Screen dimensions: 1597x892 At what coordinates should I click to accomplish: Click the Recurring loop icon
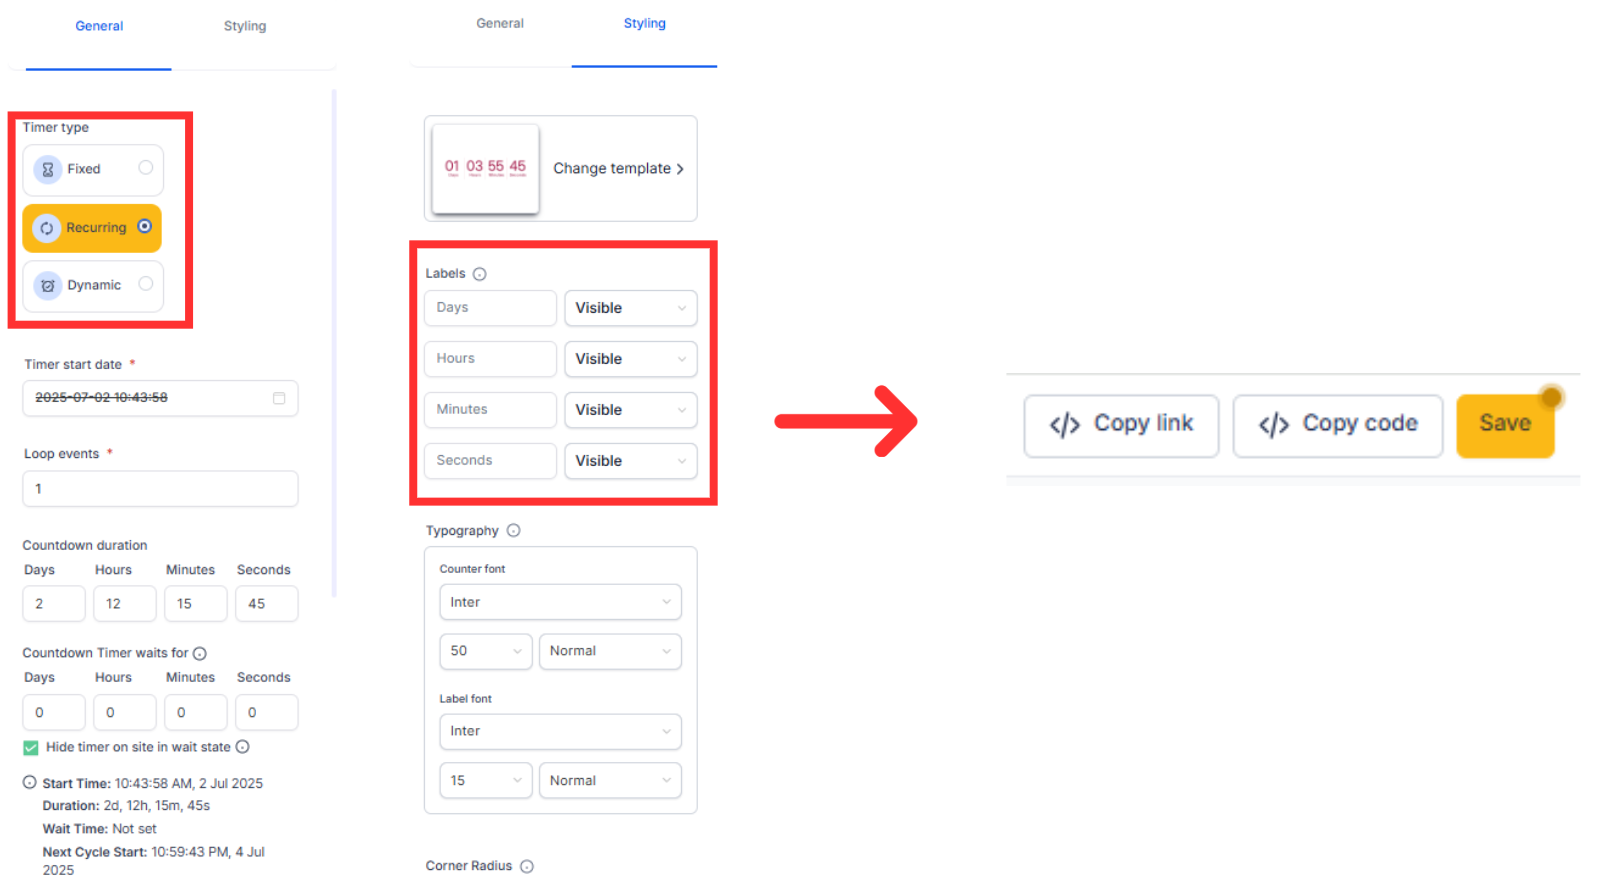pos(46,229)
